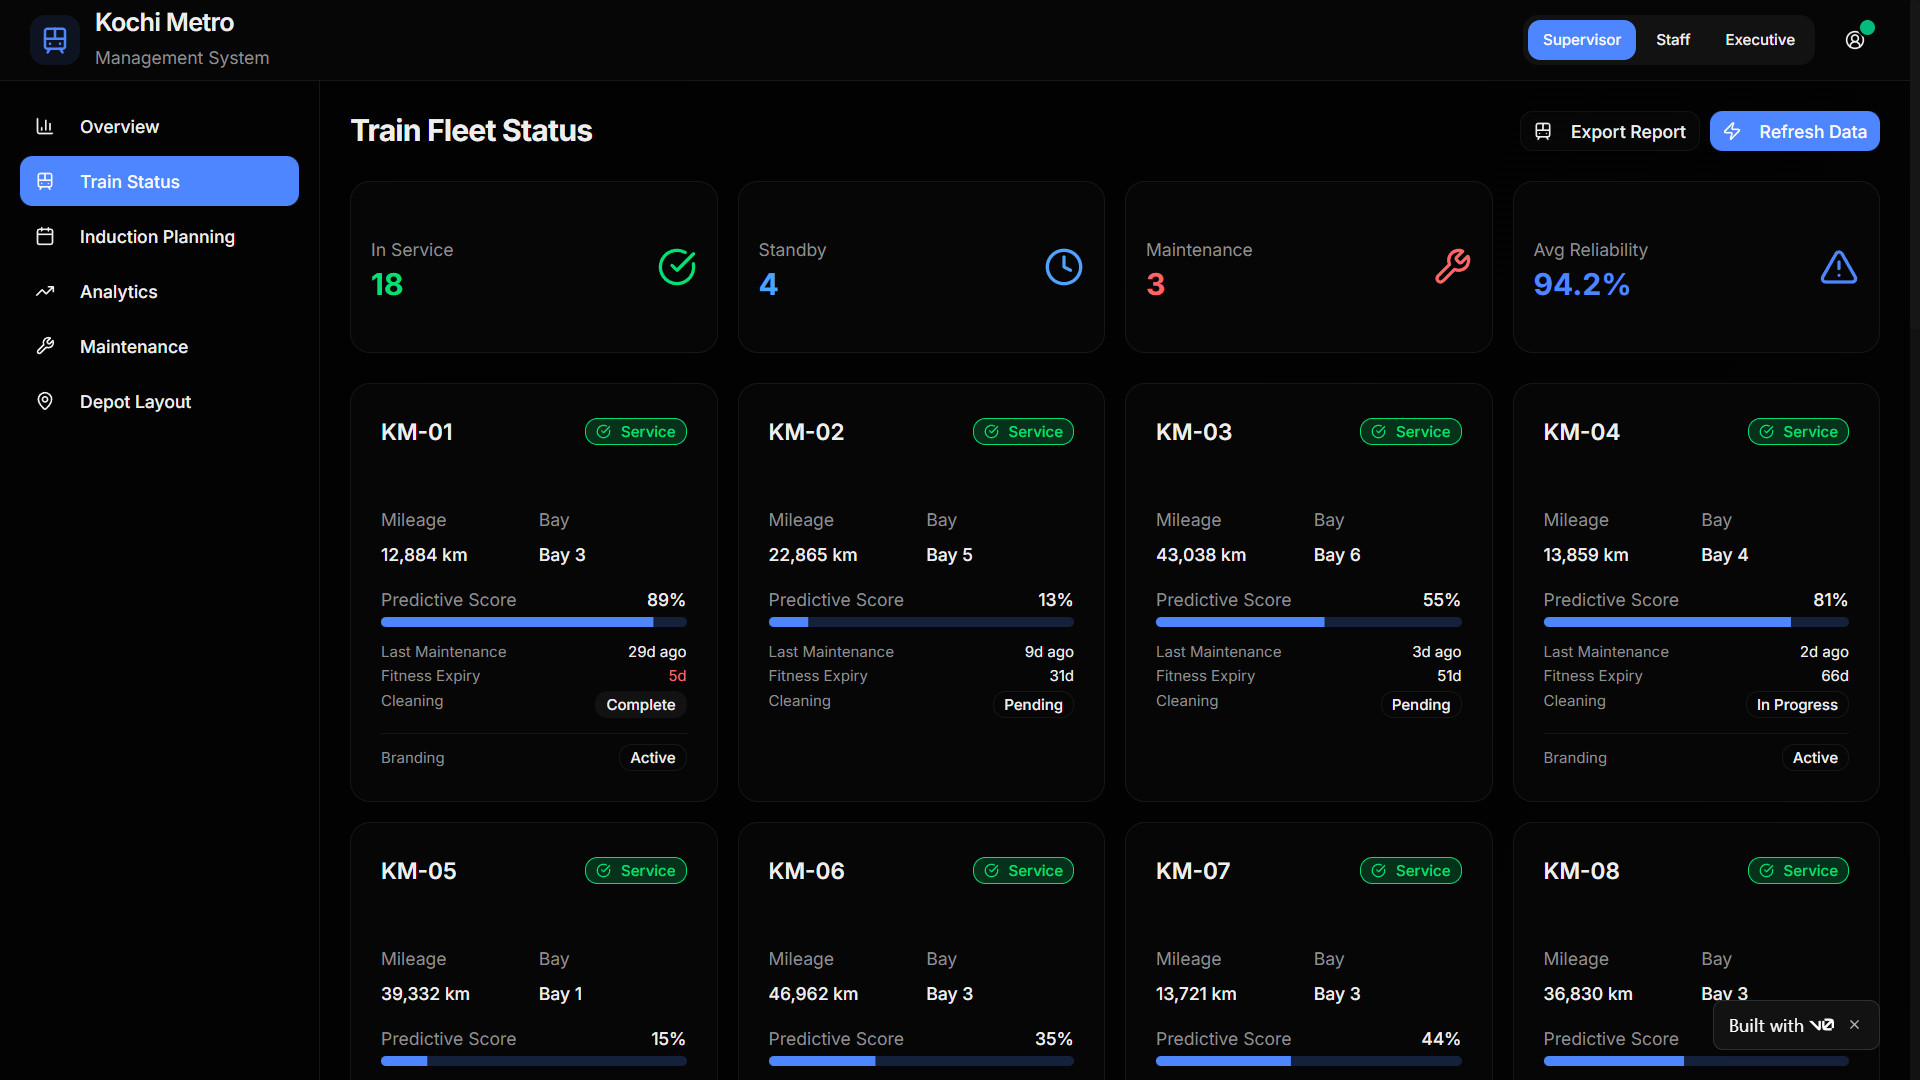
Task: Switch to the Executive role
Action: click(x=1759, y=40)
